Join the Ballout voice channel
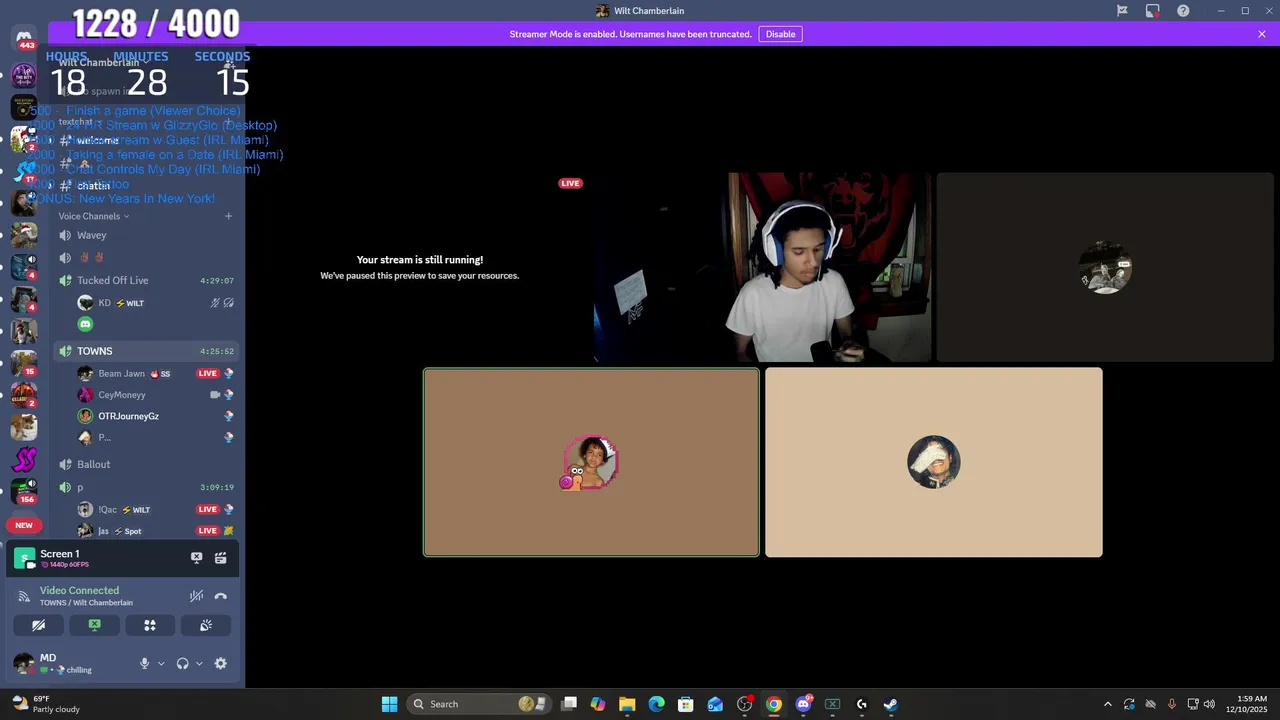 pos(145,464)
